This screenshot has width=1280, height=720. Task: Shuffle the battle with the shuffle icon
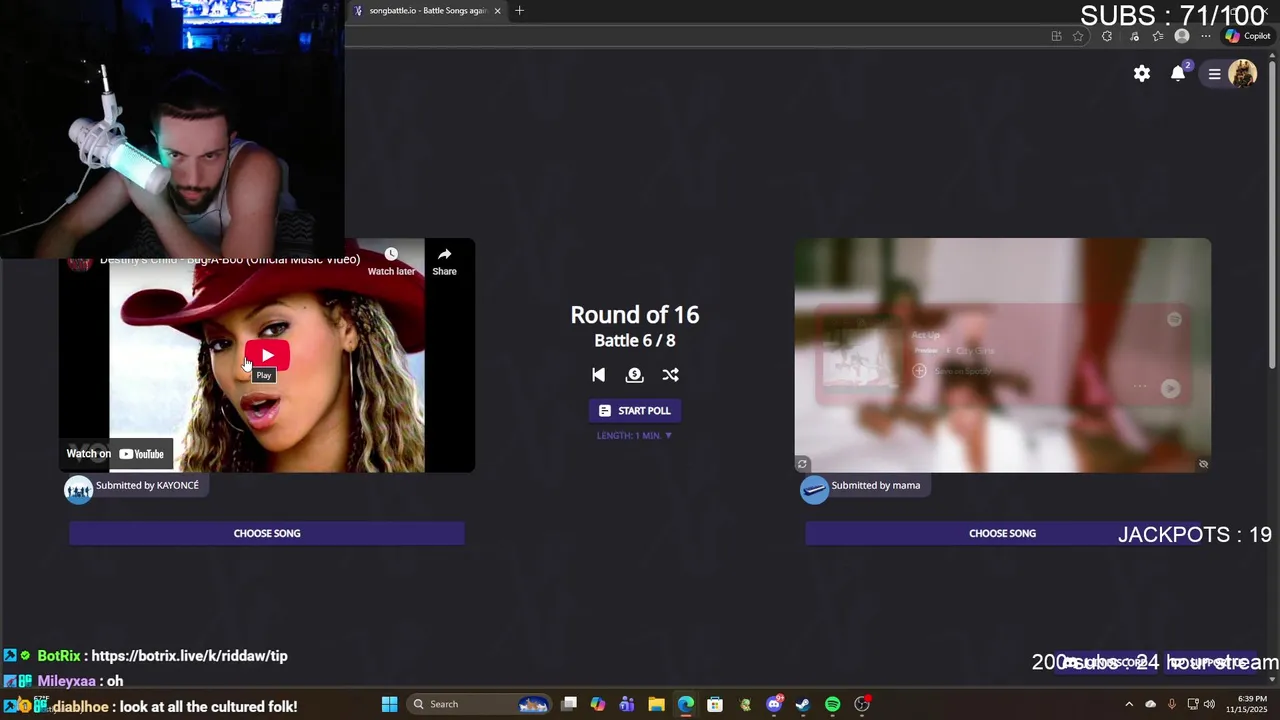[670, 375]
